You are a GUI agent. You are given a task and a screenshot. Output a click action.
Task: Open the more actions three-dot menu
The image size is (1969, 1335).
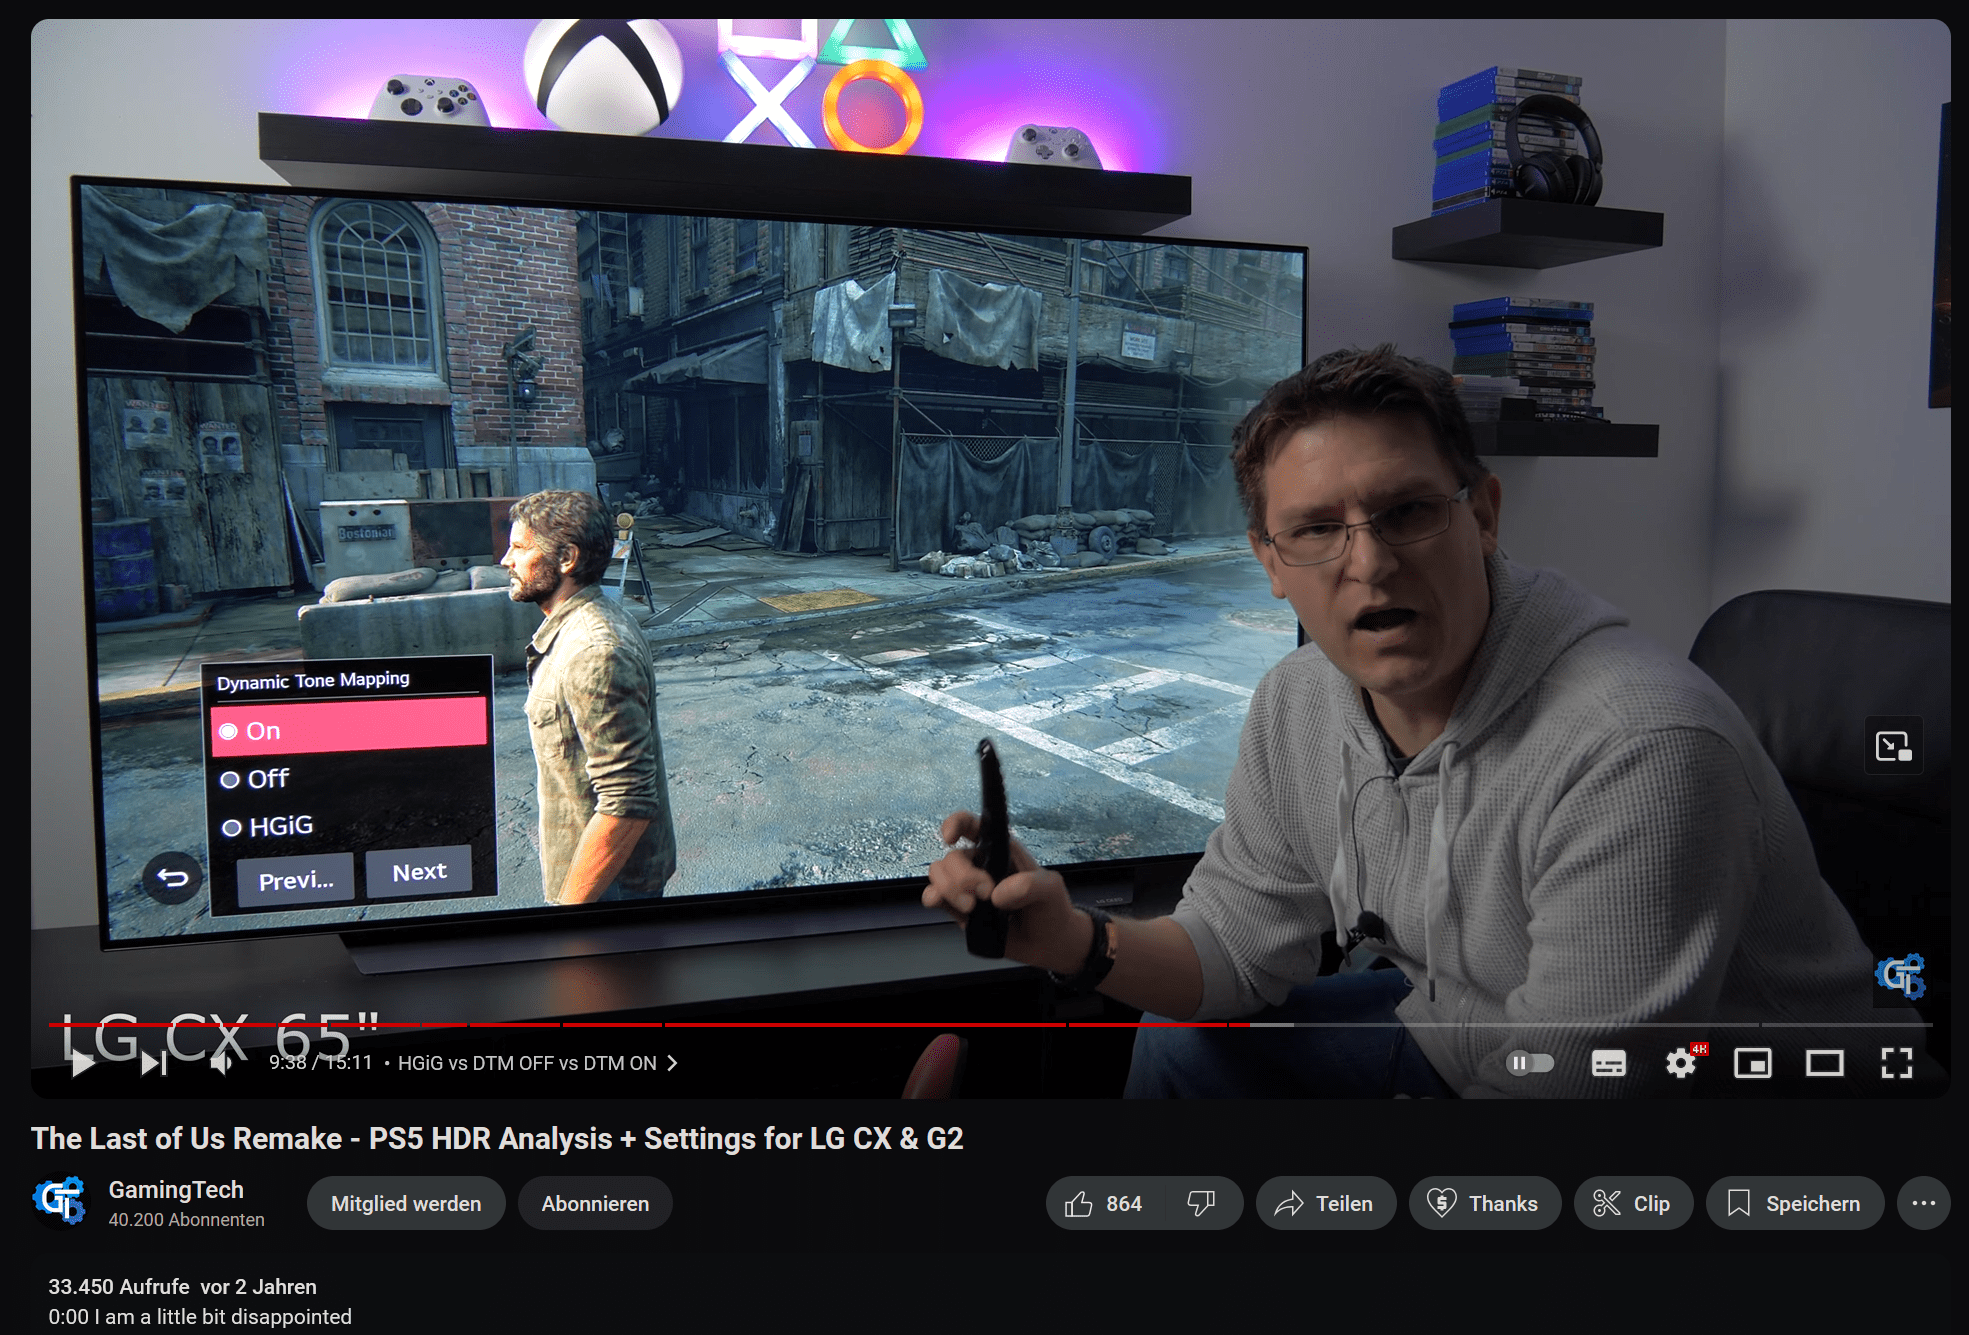point(1923,1204)
